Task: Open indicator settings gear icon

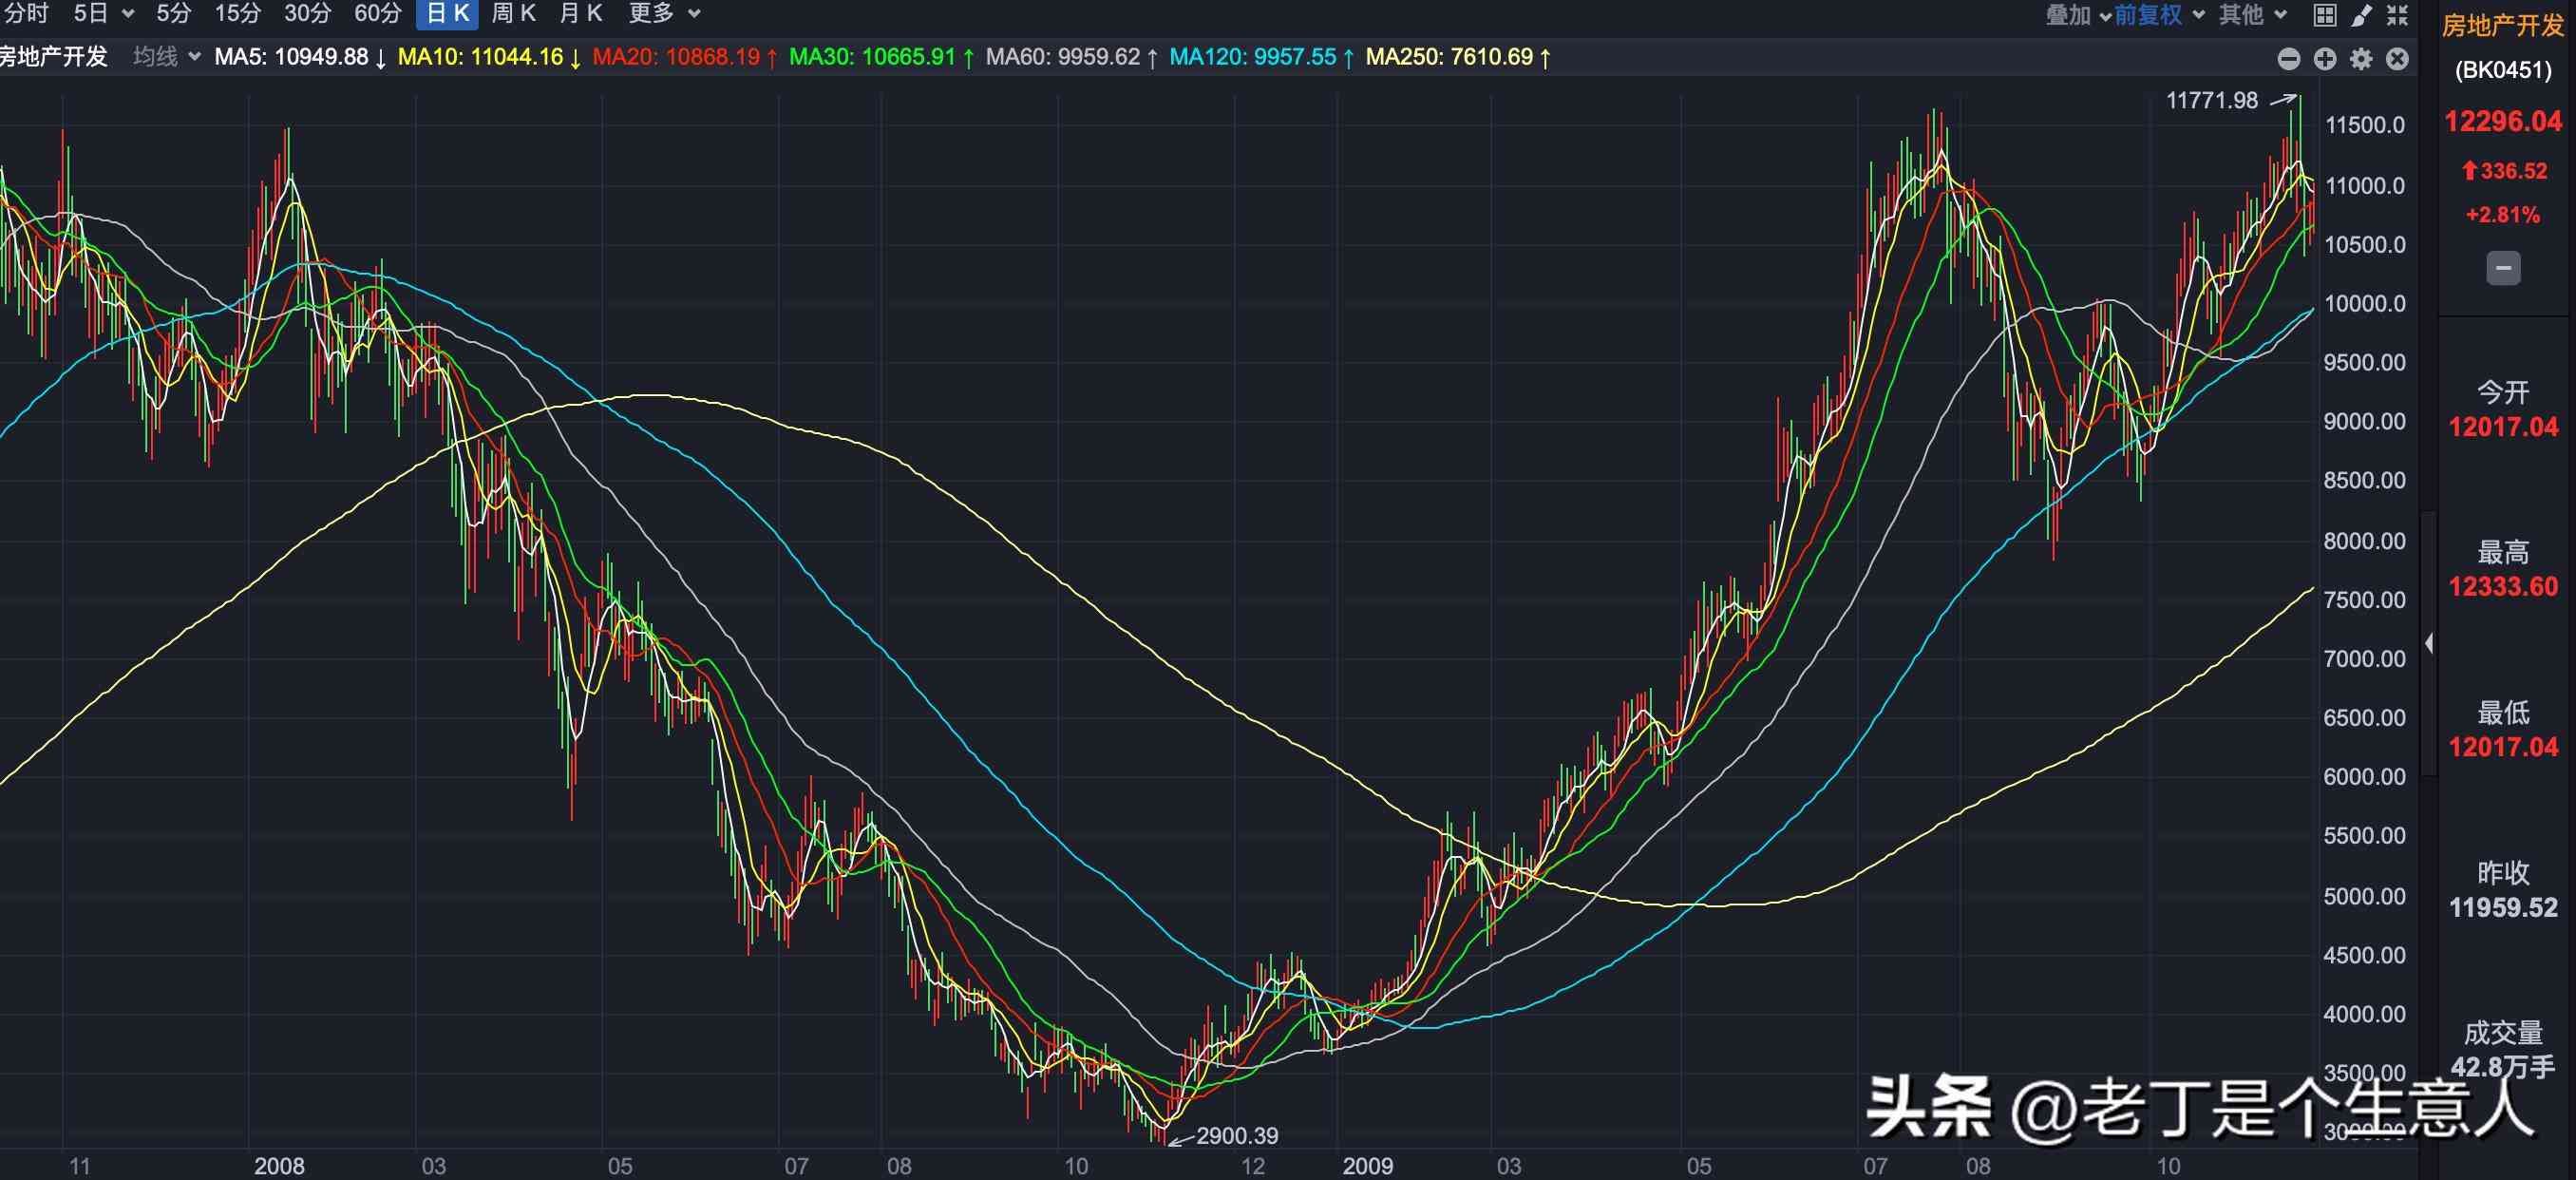Action: tap(2361, 59)
